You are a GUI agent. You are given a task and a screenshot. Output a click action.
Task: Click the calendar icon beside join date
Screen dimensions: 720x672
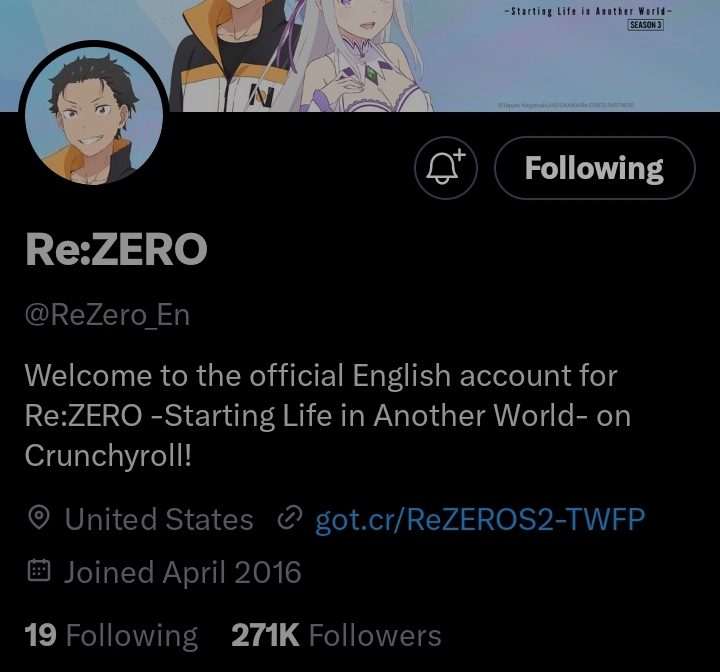(39, 571)
